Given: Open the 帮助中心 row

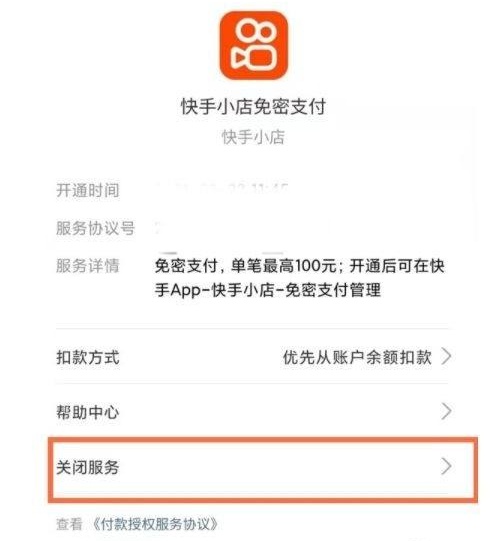Looking at the screenshot, I should [x=253, y=412].
